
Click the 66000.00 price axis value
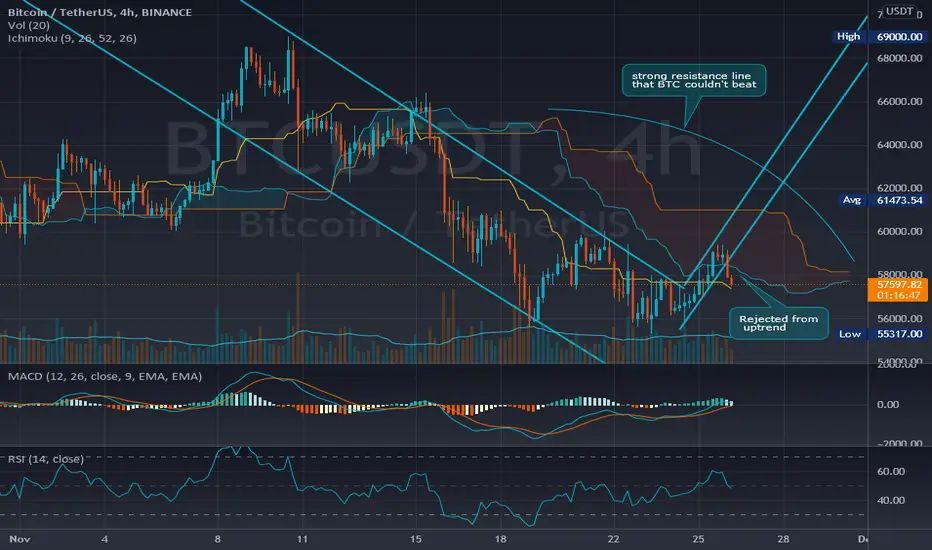[x=899, y=102]
